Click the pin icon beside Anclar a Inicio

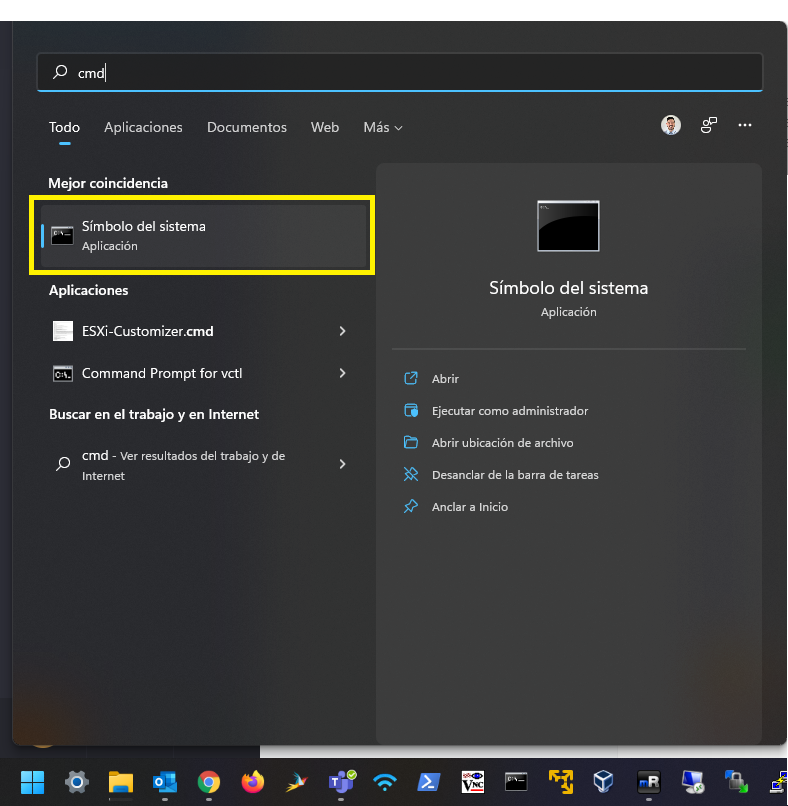pos(411,506)
